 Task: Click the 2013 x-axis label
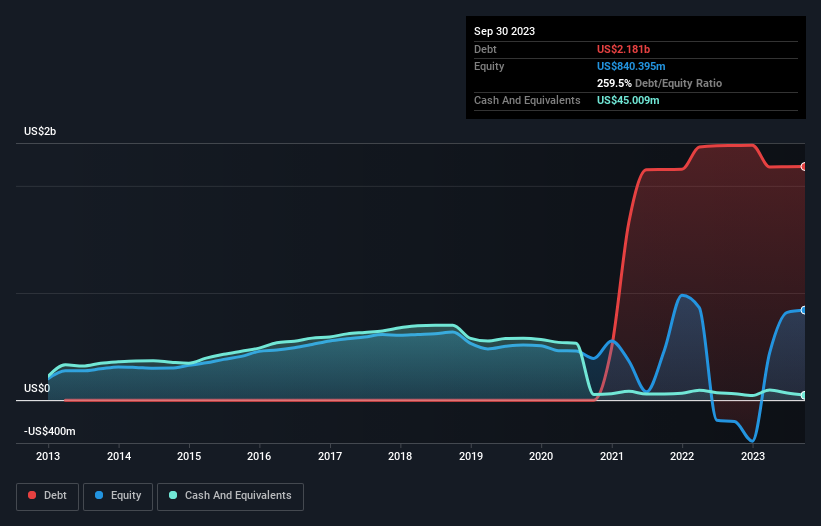coord(48,456)
